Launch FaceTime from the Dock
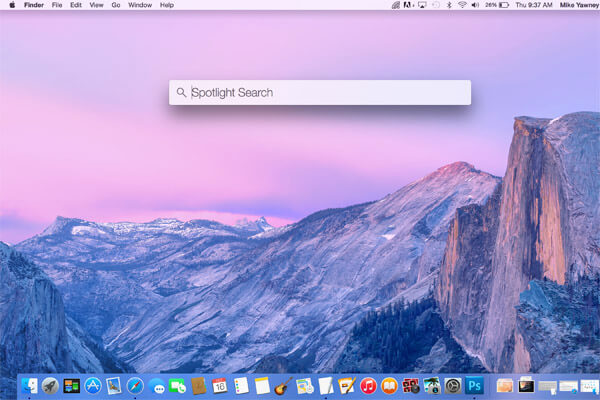This screenshot has width=600, height=400. (x=177, y=386)
